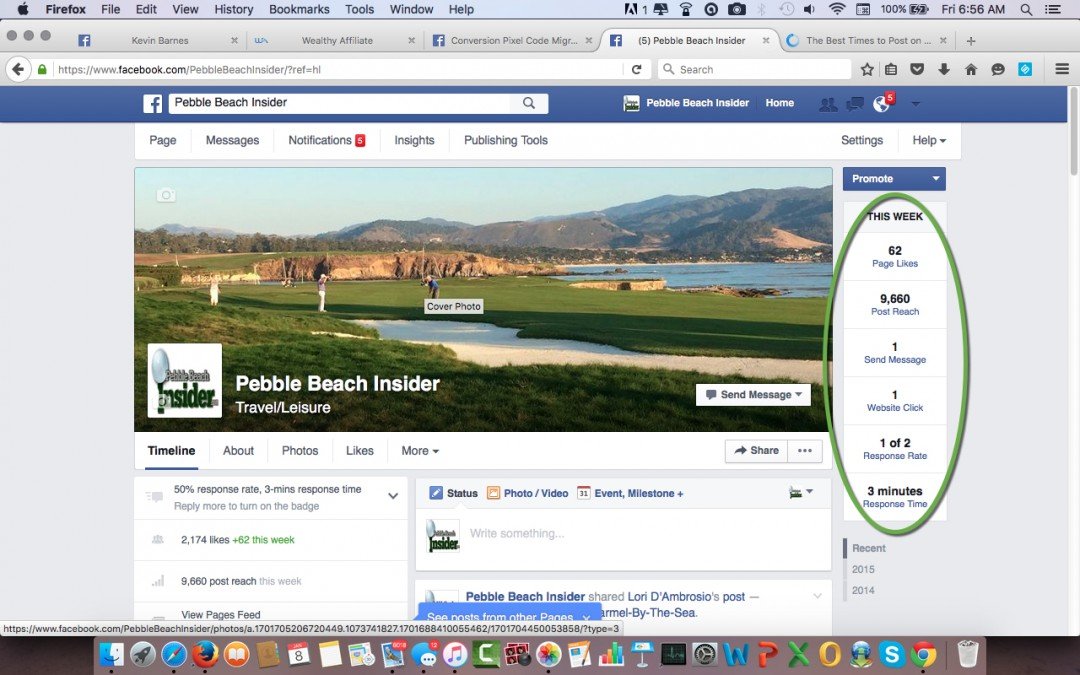Expand the response rate panel chevron
Viewport: 1080px width, 675px height.
click(x=393, y=496)
